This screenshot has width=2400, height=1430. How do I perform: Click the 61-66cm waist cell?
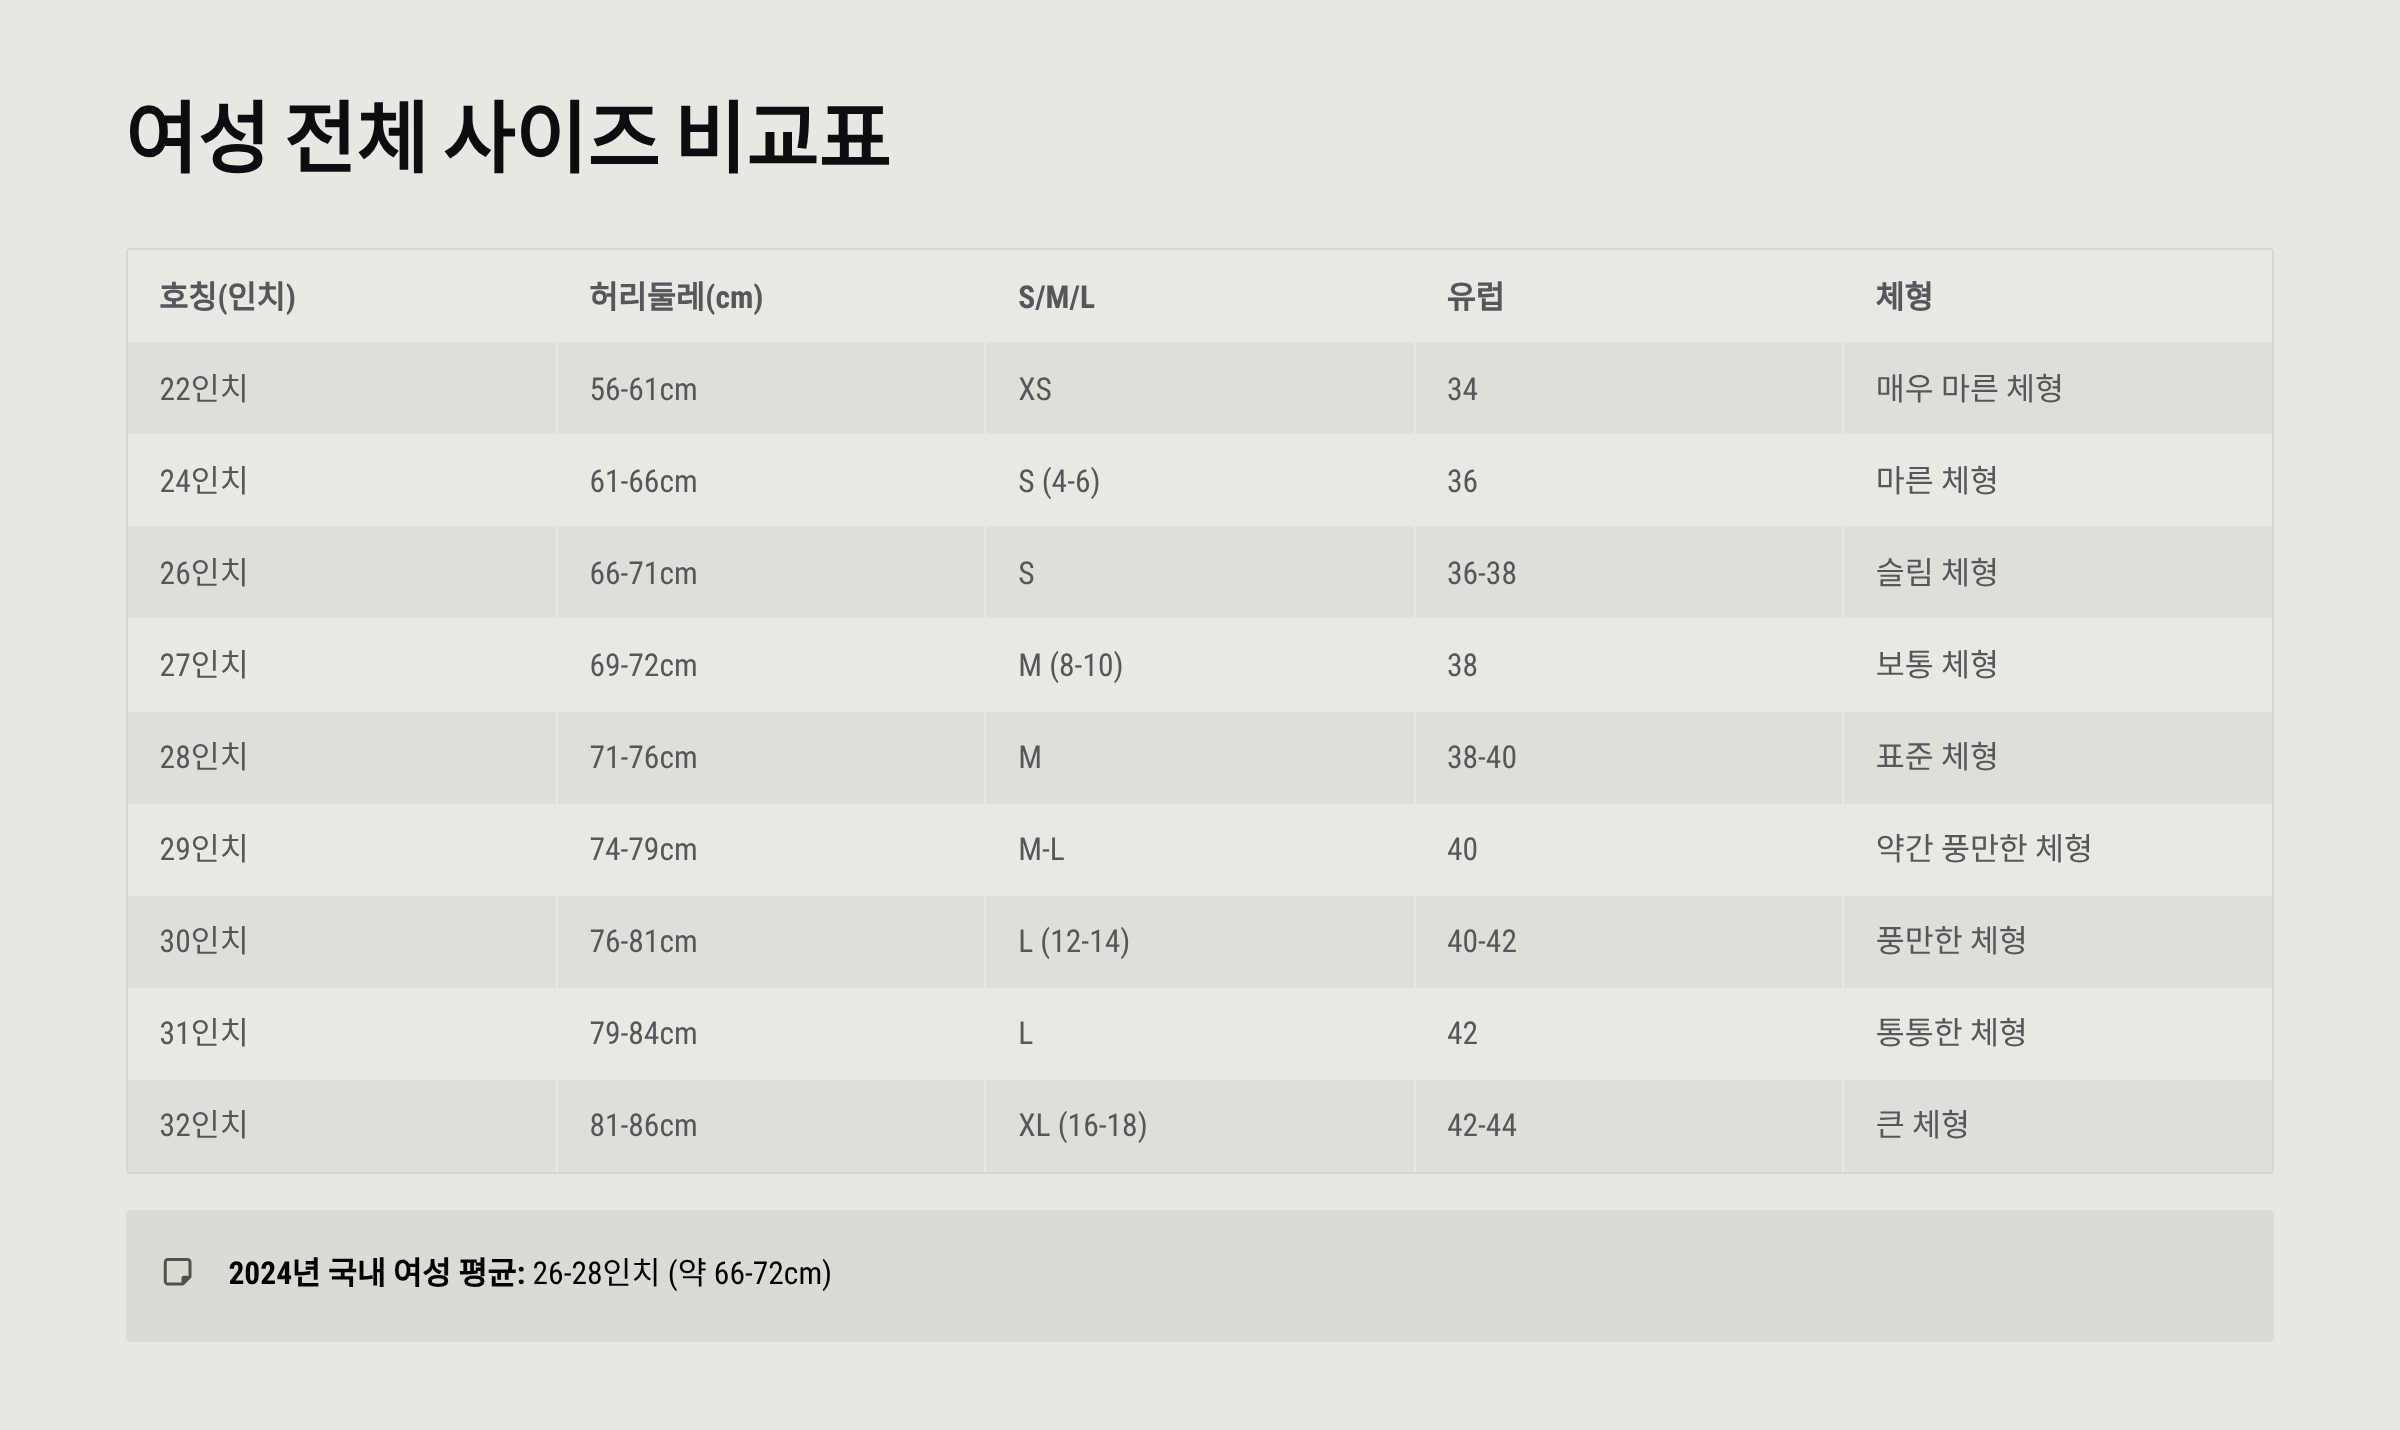pyautogui.click(x=643, y=481)
